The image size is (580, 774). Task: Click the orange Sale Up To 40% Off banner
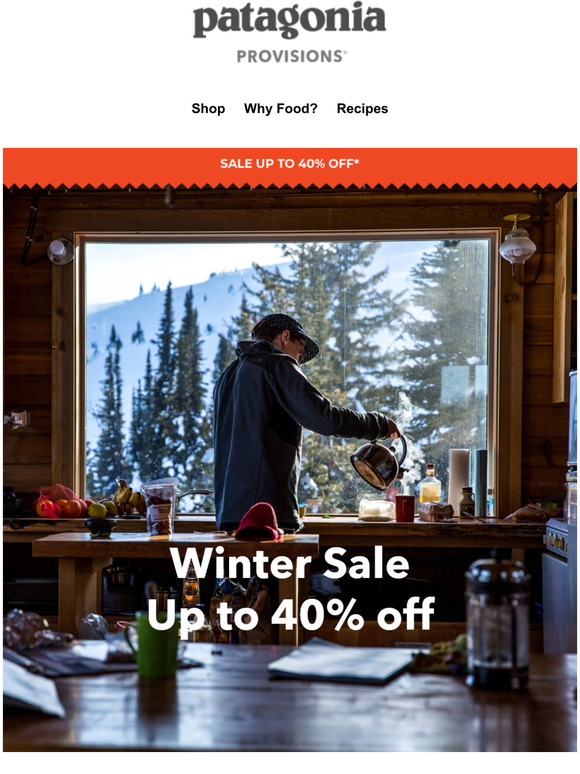290,164
